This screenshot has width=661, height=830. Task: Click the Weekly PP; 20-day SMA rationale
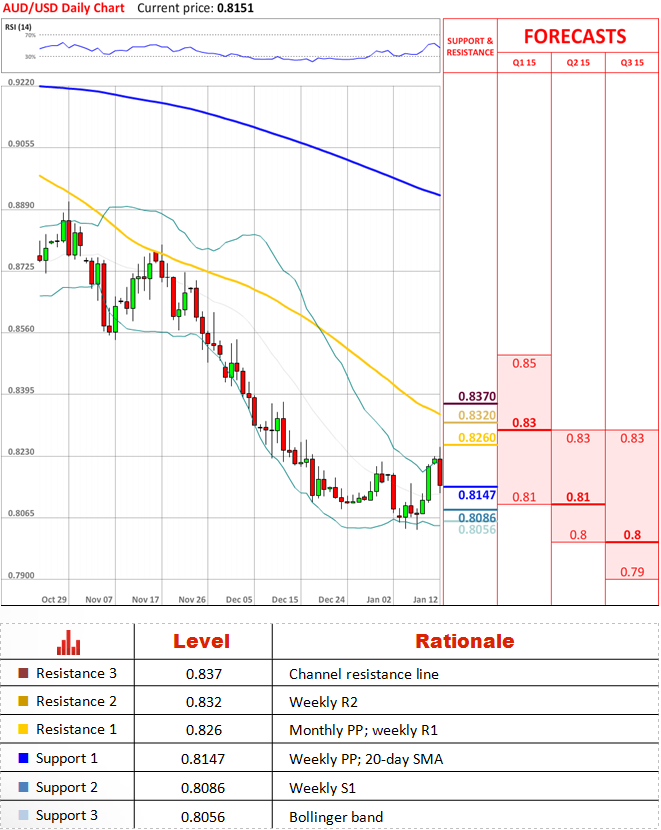[x=366, y=760]
